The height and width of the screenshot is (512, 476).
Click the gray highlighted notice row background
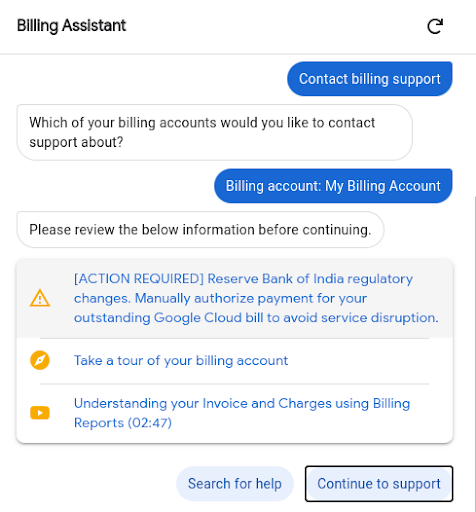(235, 299)
